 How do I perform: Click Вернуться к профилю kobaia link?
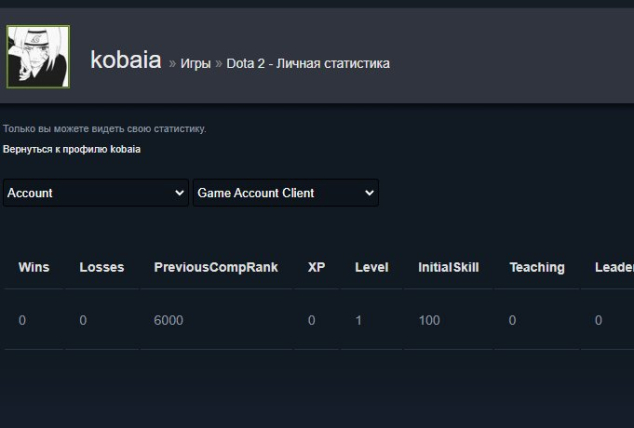point(72,149)
